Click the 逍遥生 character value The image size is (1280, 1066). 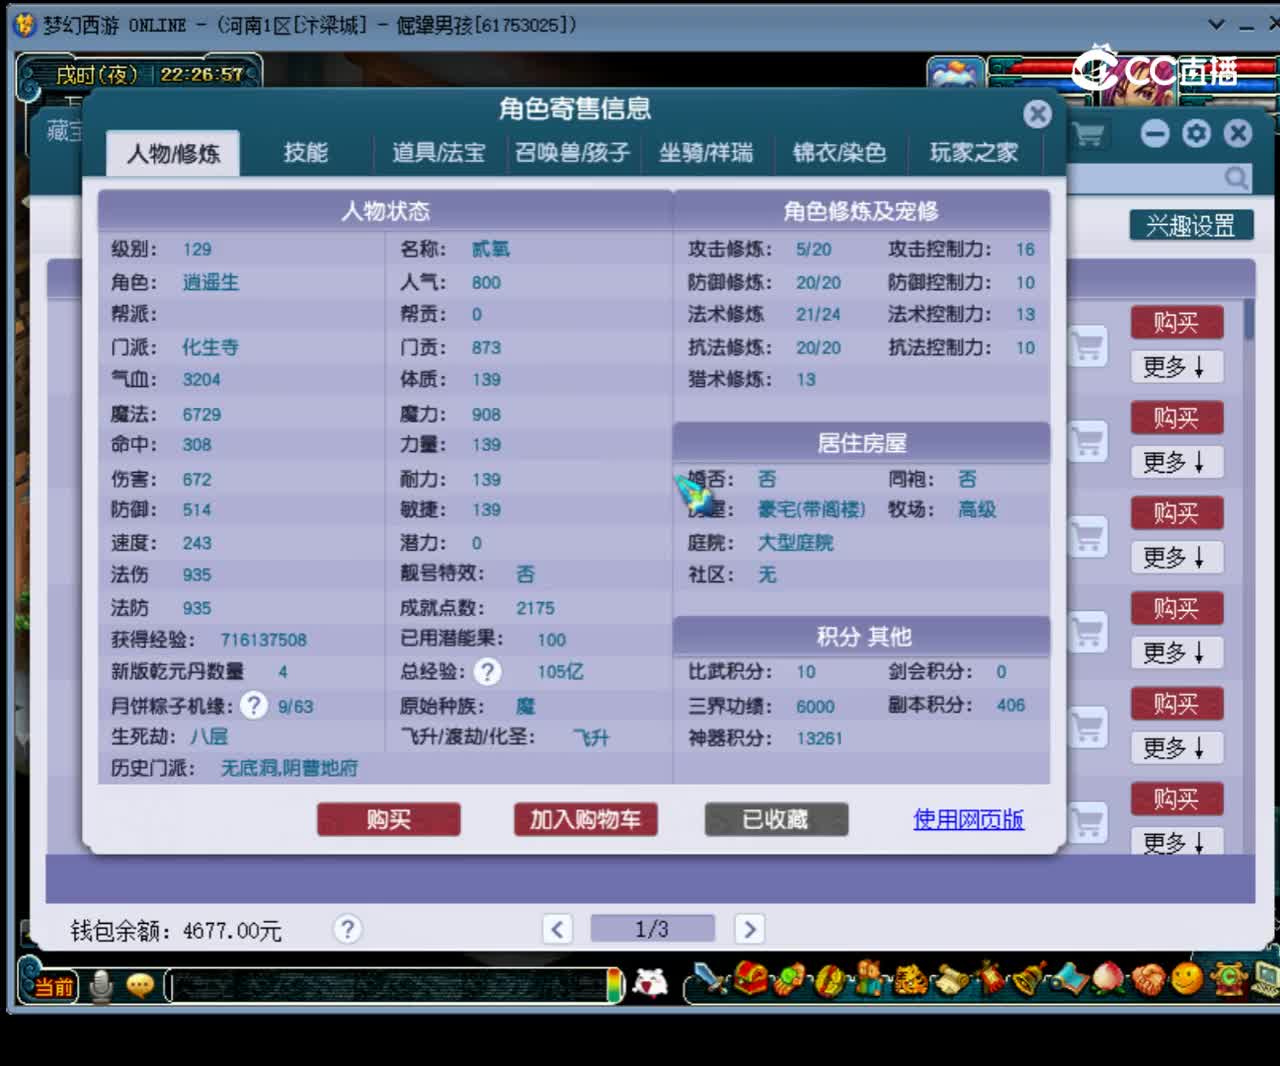coord(210,282)
